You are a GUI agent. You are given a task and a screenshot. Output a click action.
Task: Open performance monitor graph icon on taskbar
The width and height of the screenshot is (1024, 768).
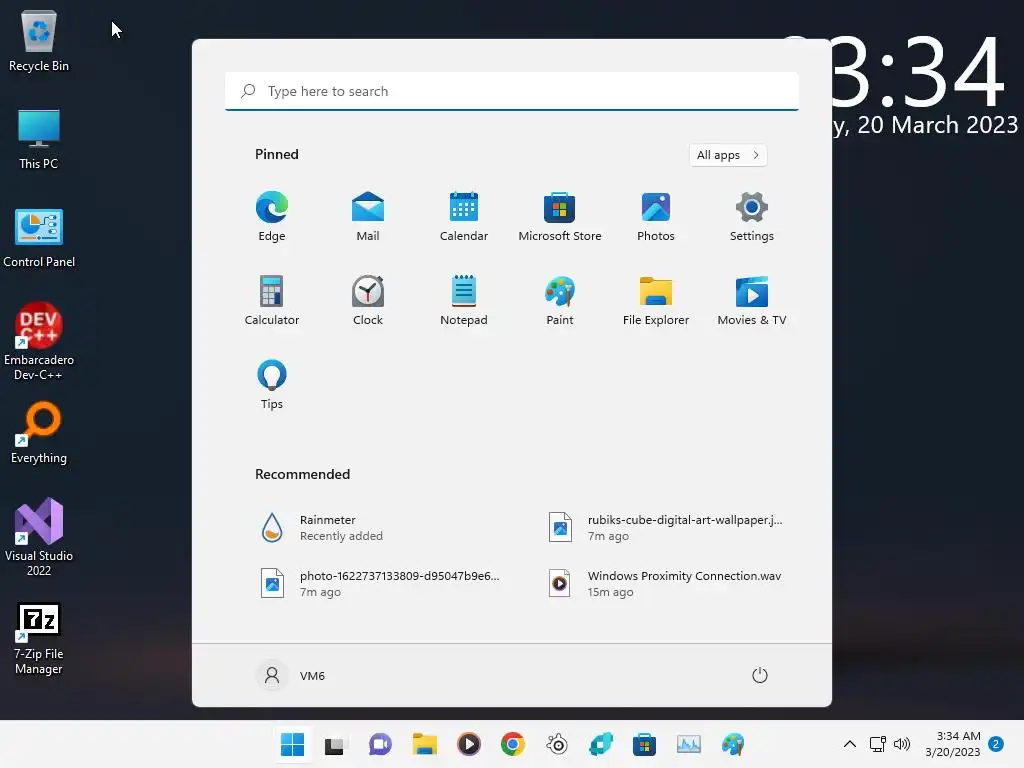point(689,744)
